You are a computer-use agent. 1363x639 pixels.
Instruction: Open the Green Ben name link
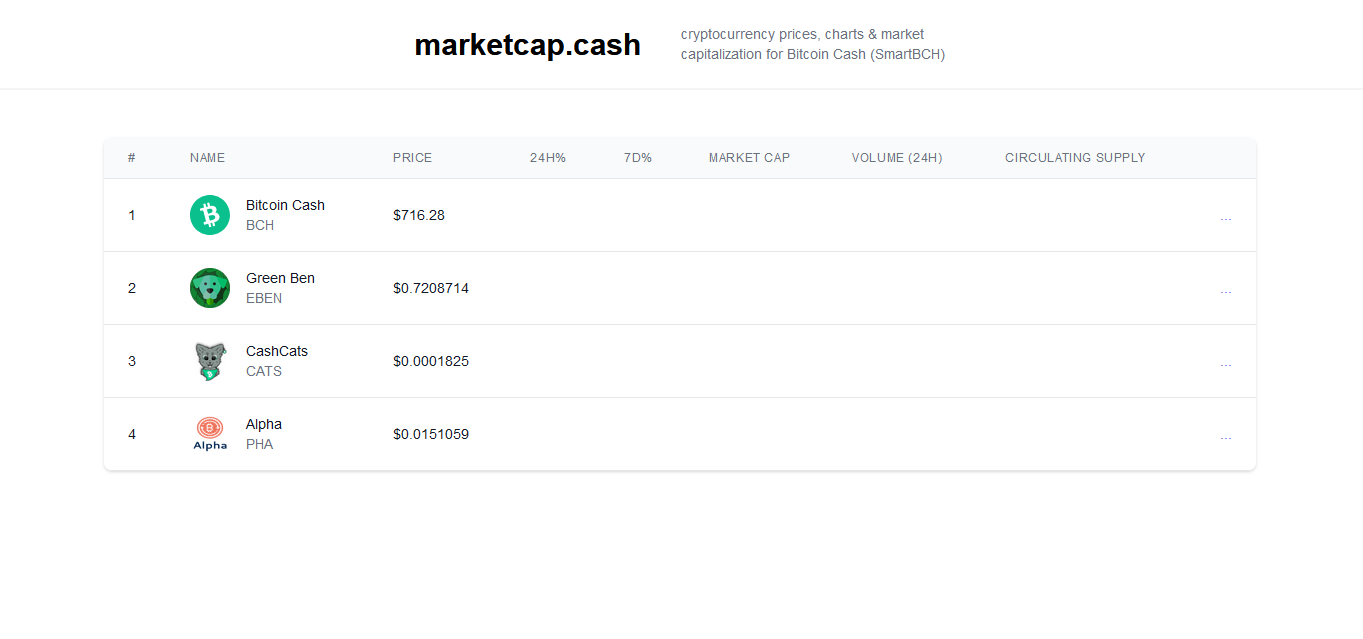[280, 278]
